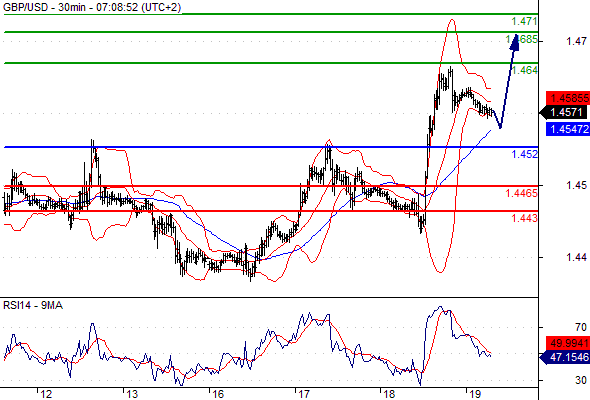Click the 1.47 price axis label
This screenshot has height=400, width=590.
click(x=576, y=41)
